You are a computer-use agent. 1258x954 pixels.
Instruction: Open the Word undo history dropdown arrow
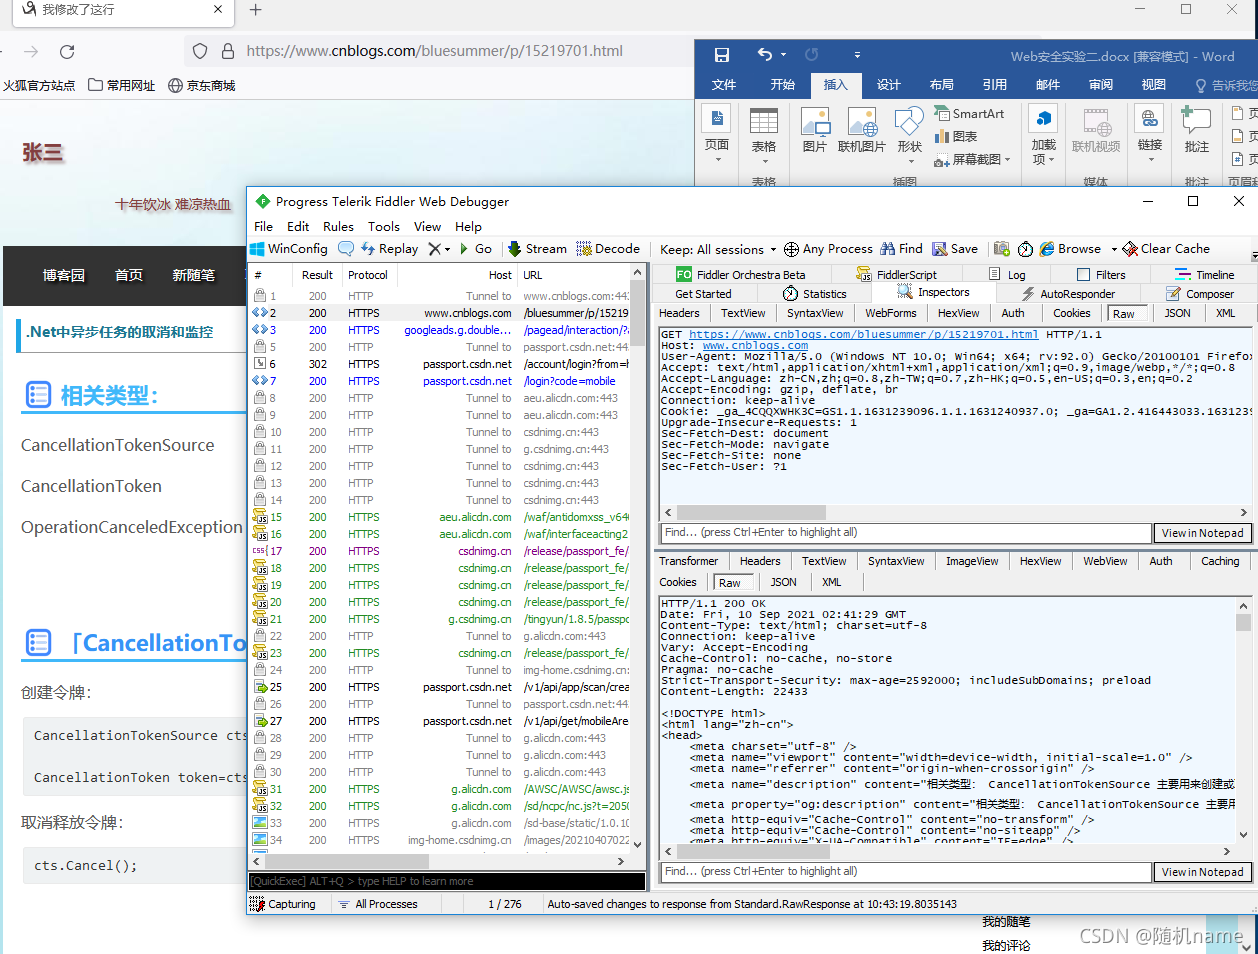tap(783, 55)
